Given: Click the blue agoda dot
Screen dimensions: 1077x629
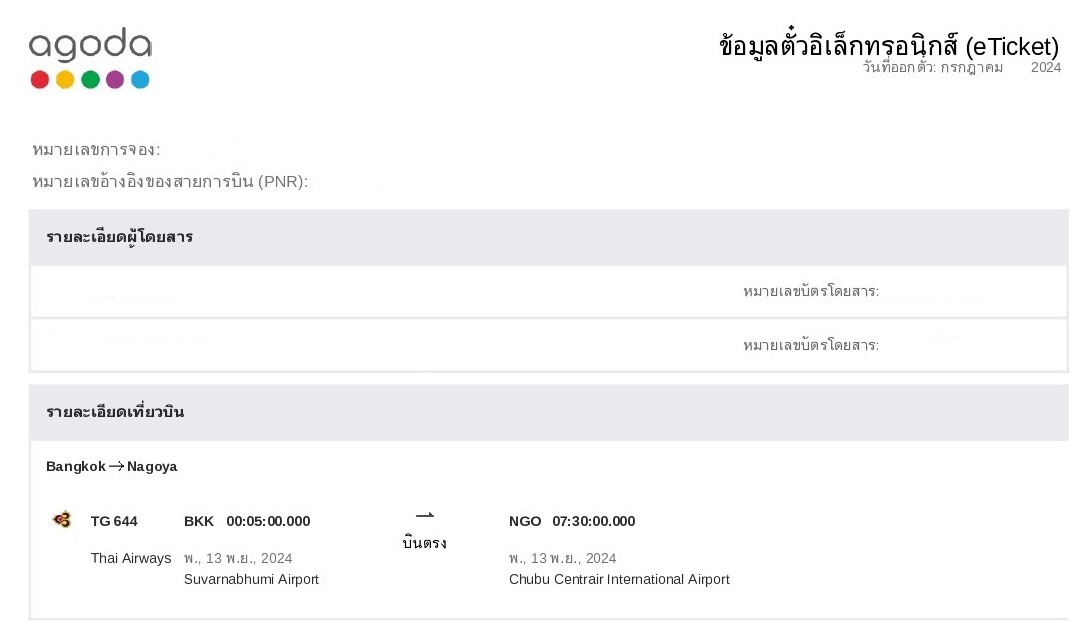Looking at the screenshot, I should (140, 80).
